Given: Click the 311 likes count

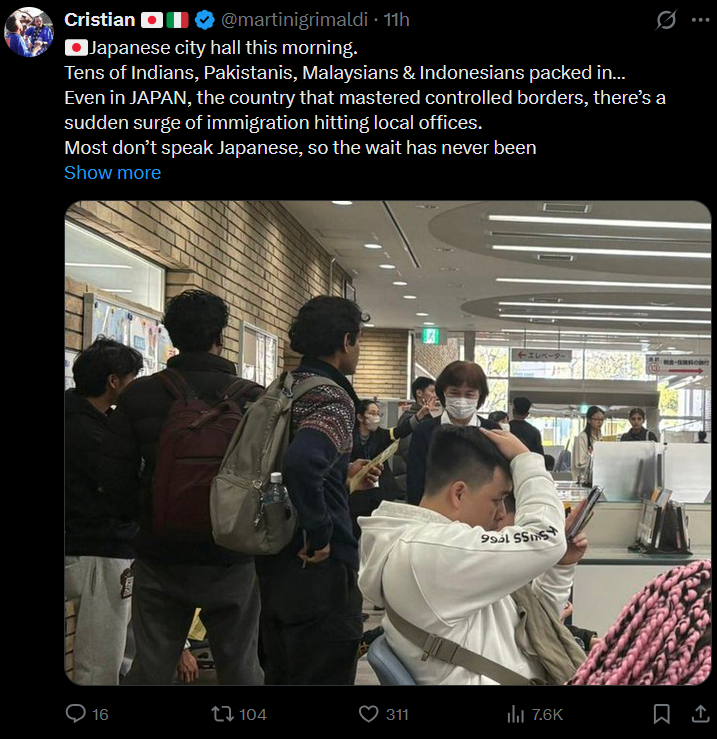Looking at the screenshot, I should [x=397, y=714].
